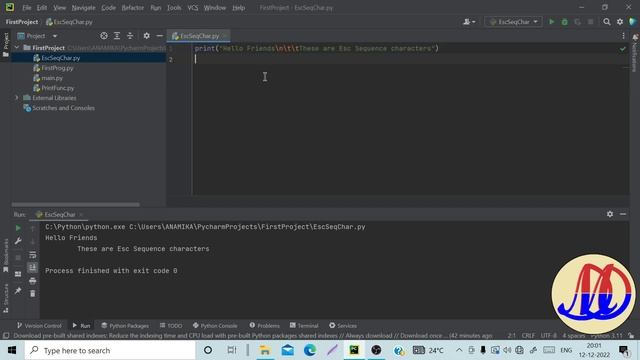
Task: Open Mail app from taskbar
Action: coord(288,350)
